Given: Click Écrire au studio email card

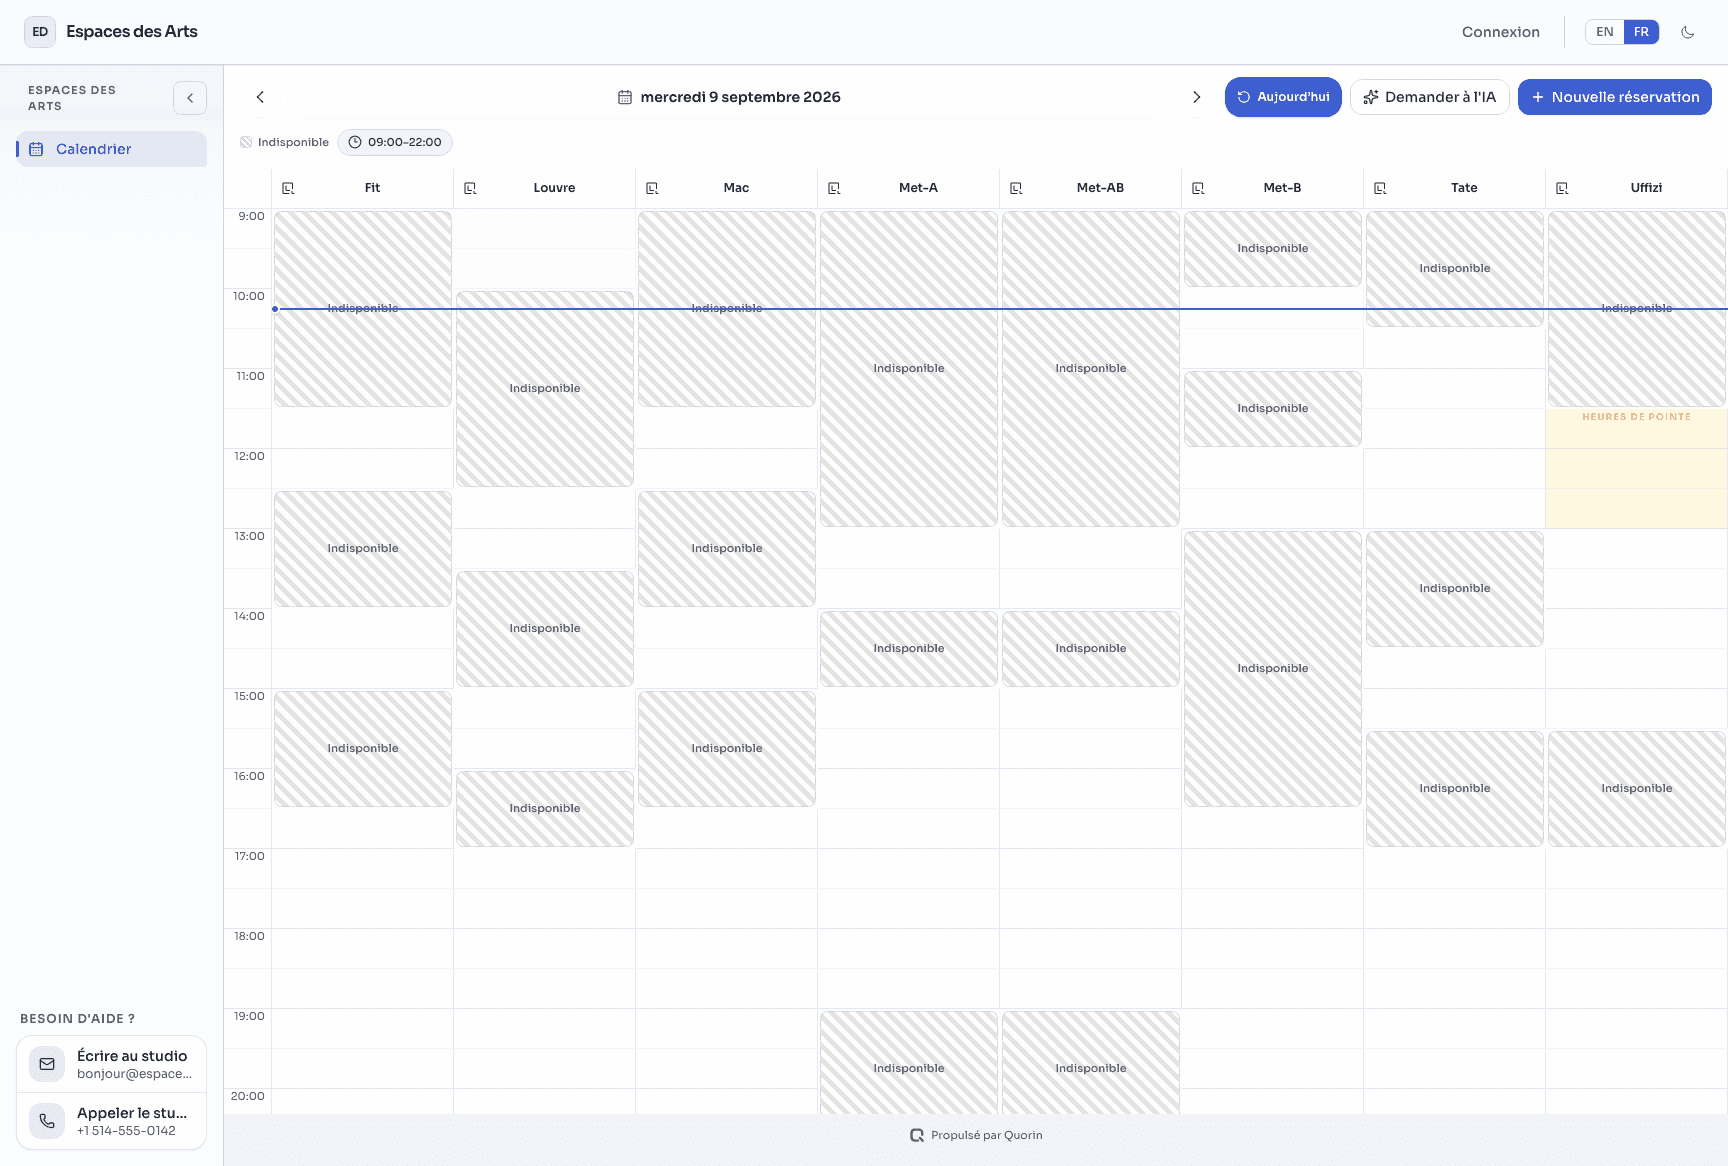Looking at the screenshot, I should click(x=111, y=1064).
